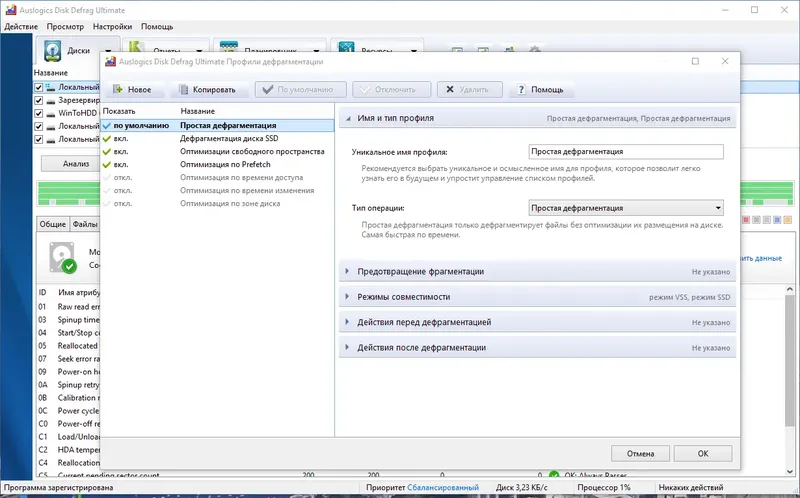Enable откл. profile Оптимизация по времени доступа
The width and height of the screenshot is (800, 498).
coord(107,178)
